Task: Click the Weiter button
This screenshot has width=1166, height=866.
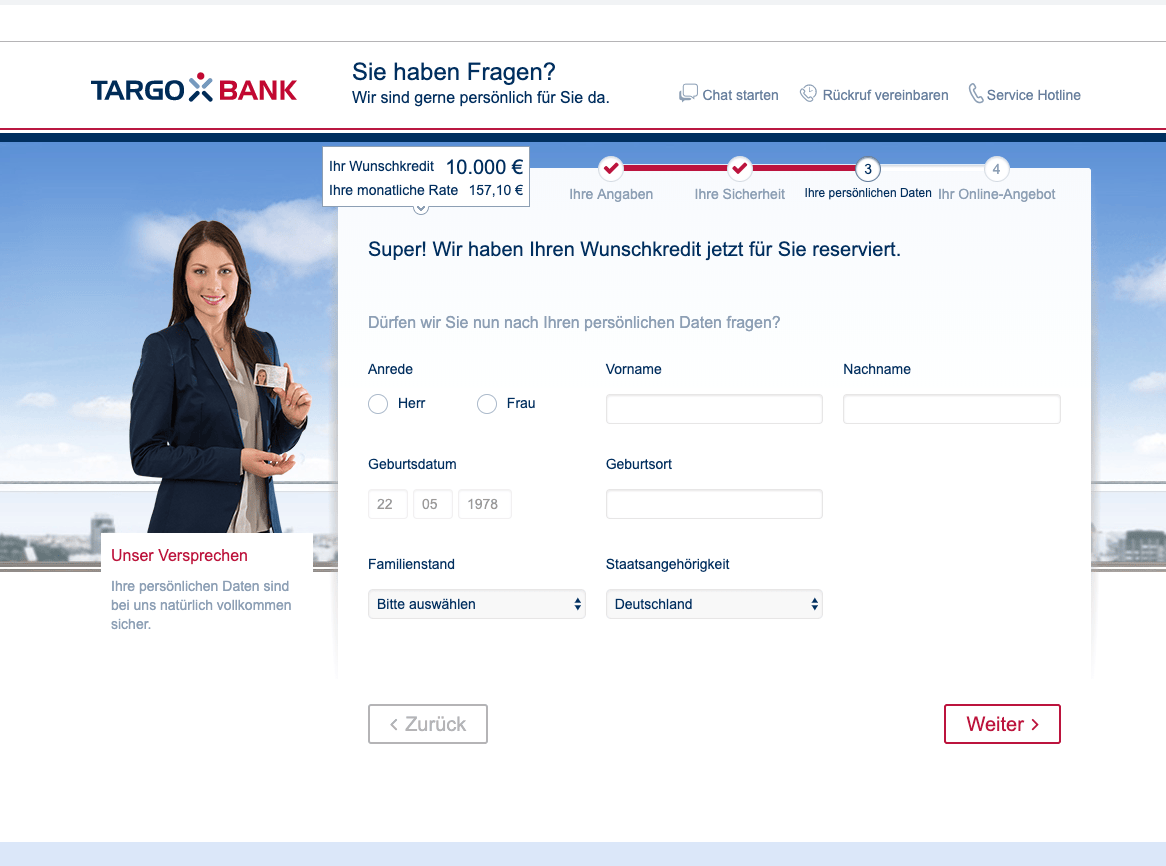Action: 1002,724
